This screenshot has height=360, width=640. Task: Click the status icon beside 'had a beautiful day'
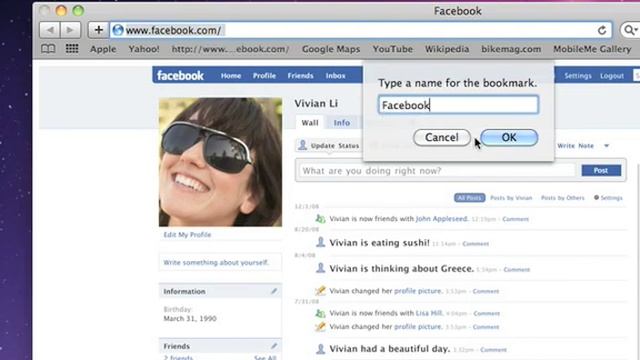point(321,349)
